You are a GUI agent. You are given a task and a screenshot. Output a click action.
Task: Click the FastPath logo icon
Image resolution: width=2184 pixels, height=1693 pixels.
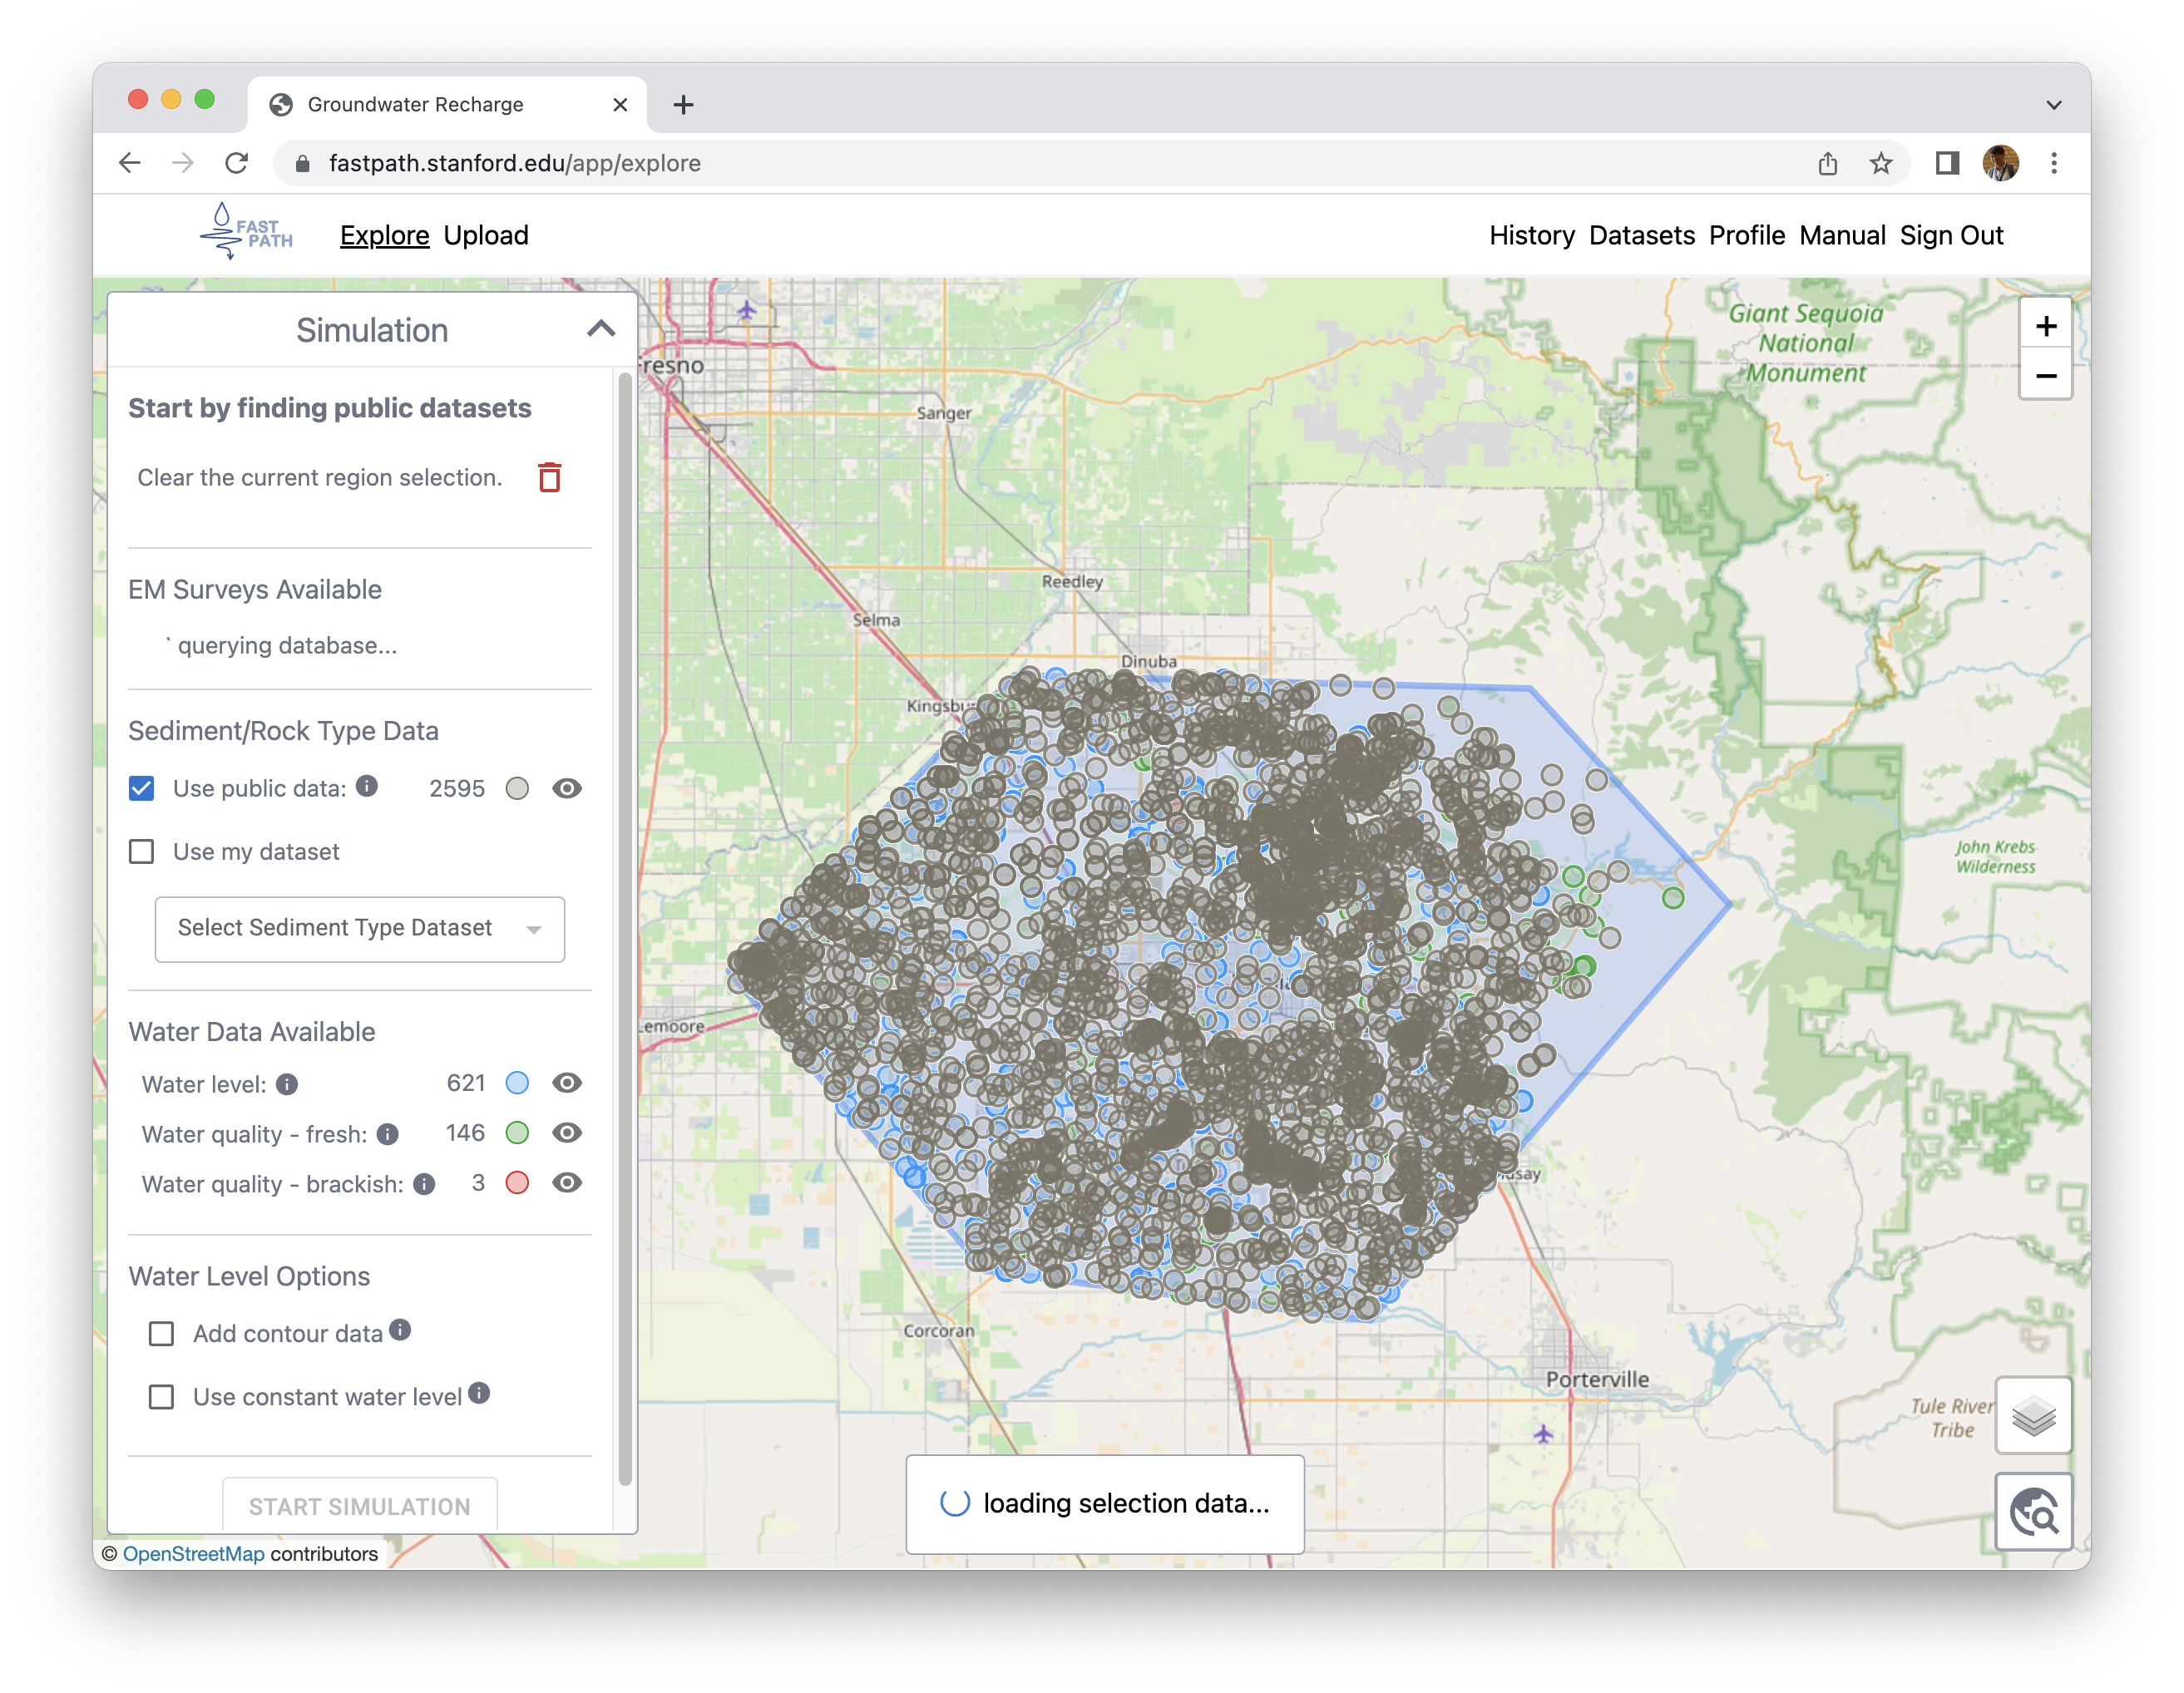pos(227,234)
